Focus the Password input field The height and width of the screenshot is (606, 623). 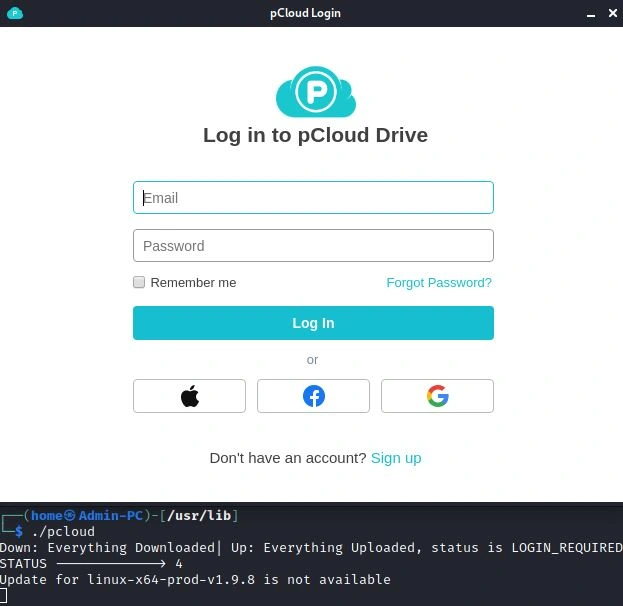click(313, 246)
